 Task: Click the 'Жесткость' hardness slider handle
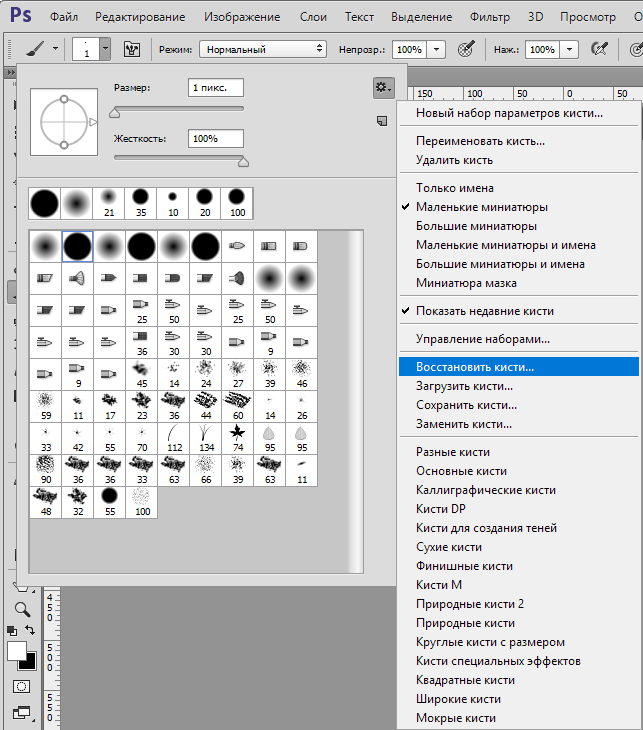[x=242, y=160]
